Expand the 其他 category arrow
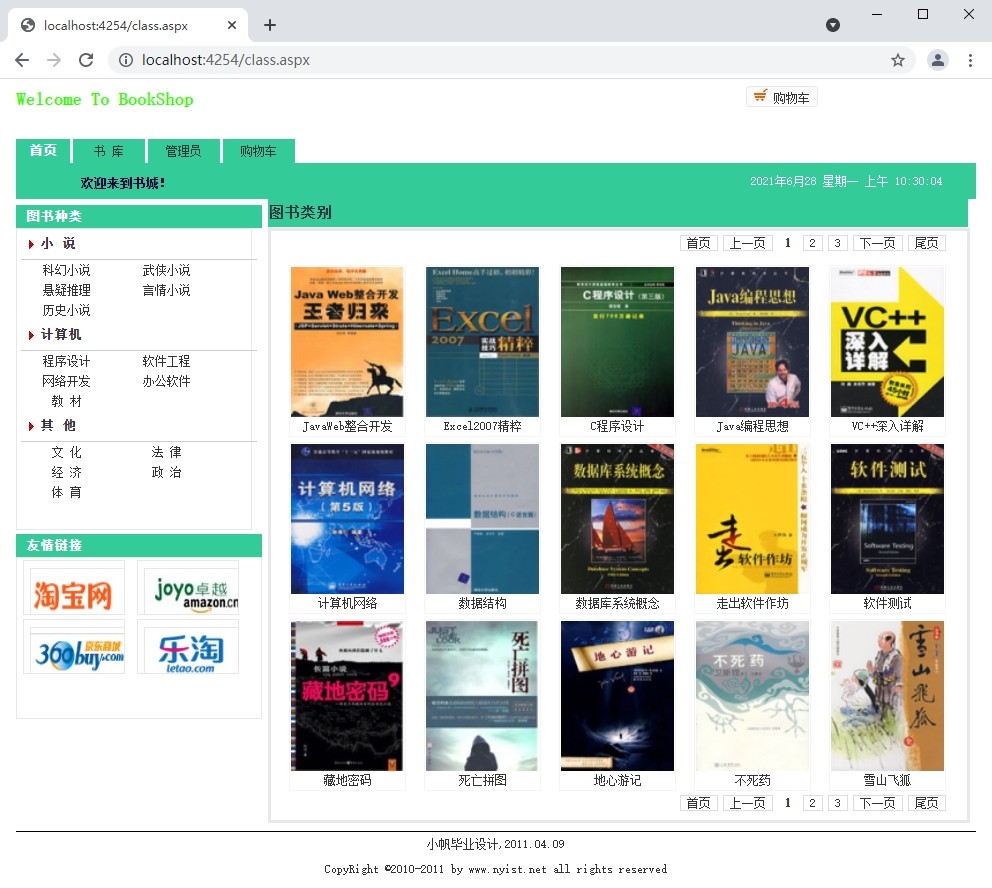Screen dimensions: 992x888 click(x=30, y=426)
